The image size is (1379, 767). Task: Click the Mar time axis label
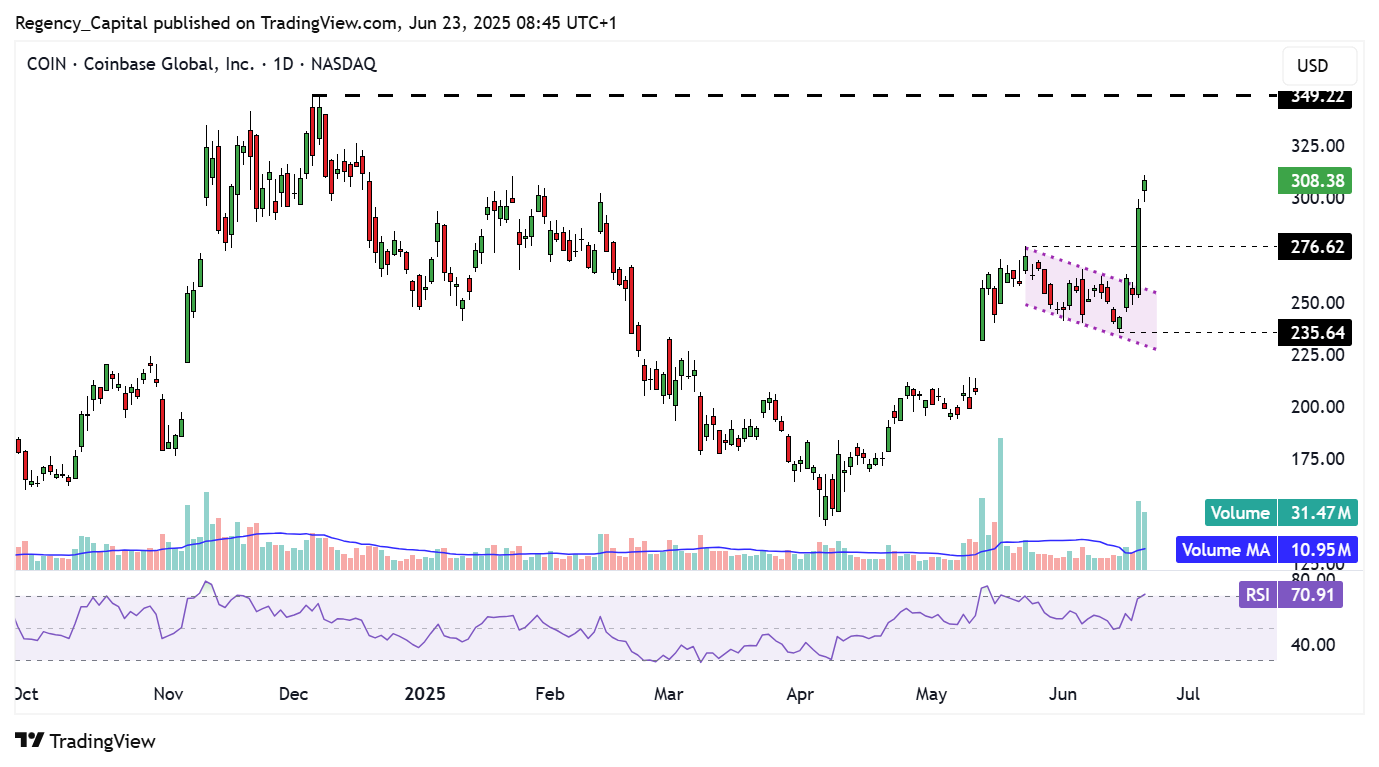(x=668, y=694)
